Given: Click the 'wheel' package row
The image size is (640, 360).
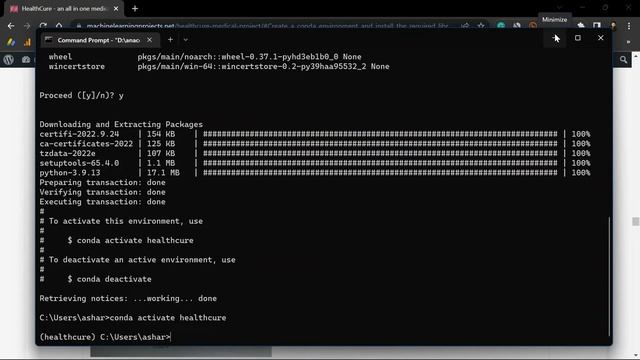Looking at the screenshot, I should click(x=205, y=57).
